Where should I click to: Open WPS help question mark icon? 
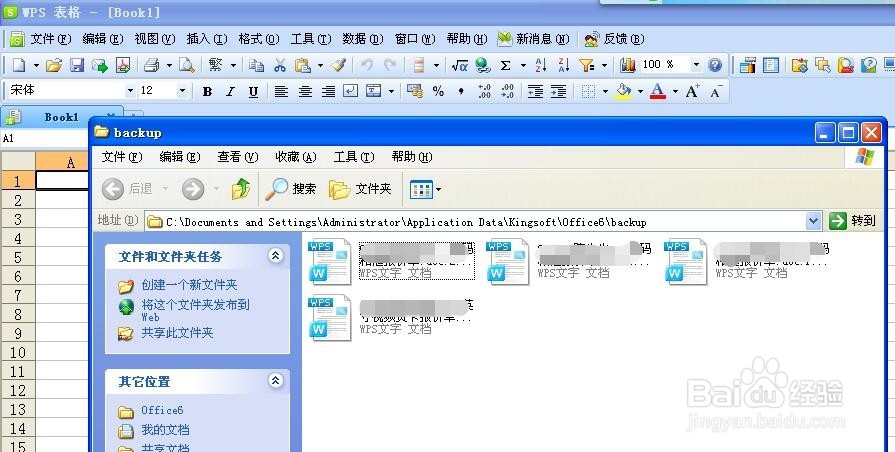[715, 65]
